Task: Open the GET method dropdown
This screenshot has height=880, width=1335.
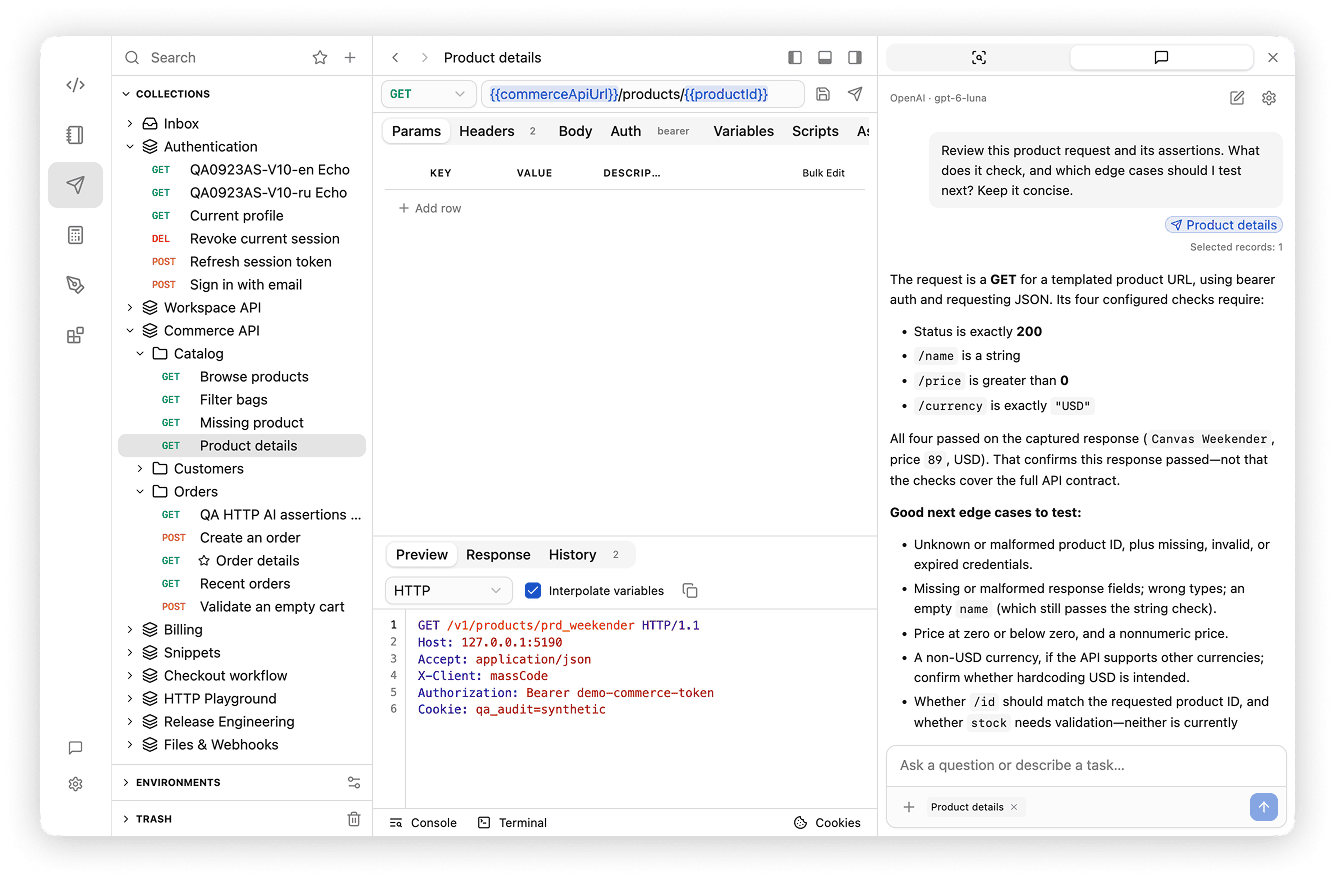Action: [428, 94]
